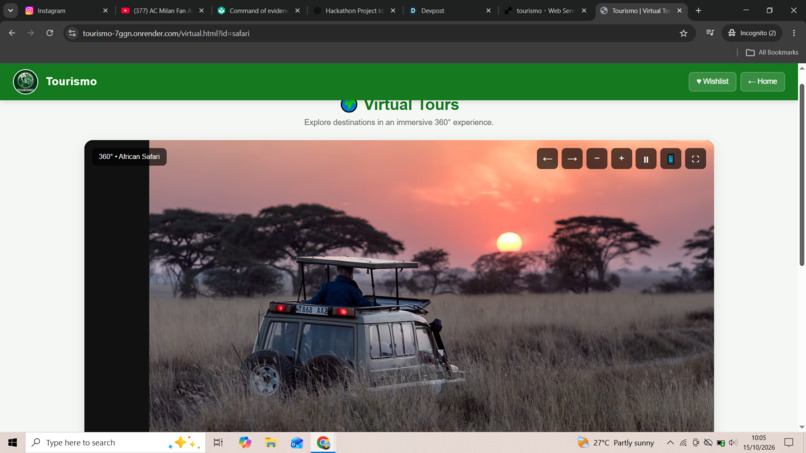This screenshot has height=453, width=806.
Task: Click the Chrome taskbar icon
Action: tap(323, 442)
